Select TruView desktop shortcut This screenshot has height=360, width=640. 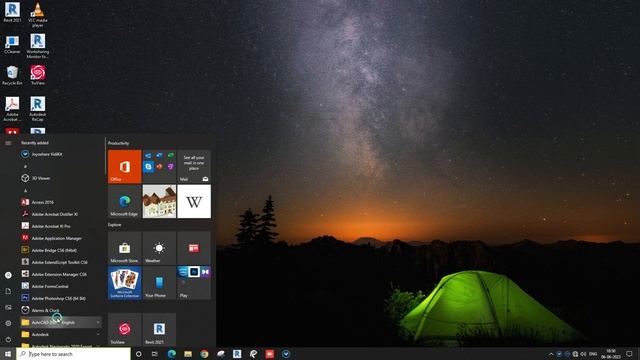(38, 75)
